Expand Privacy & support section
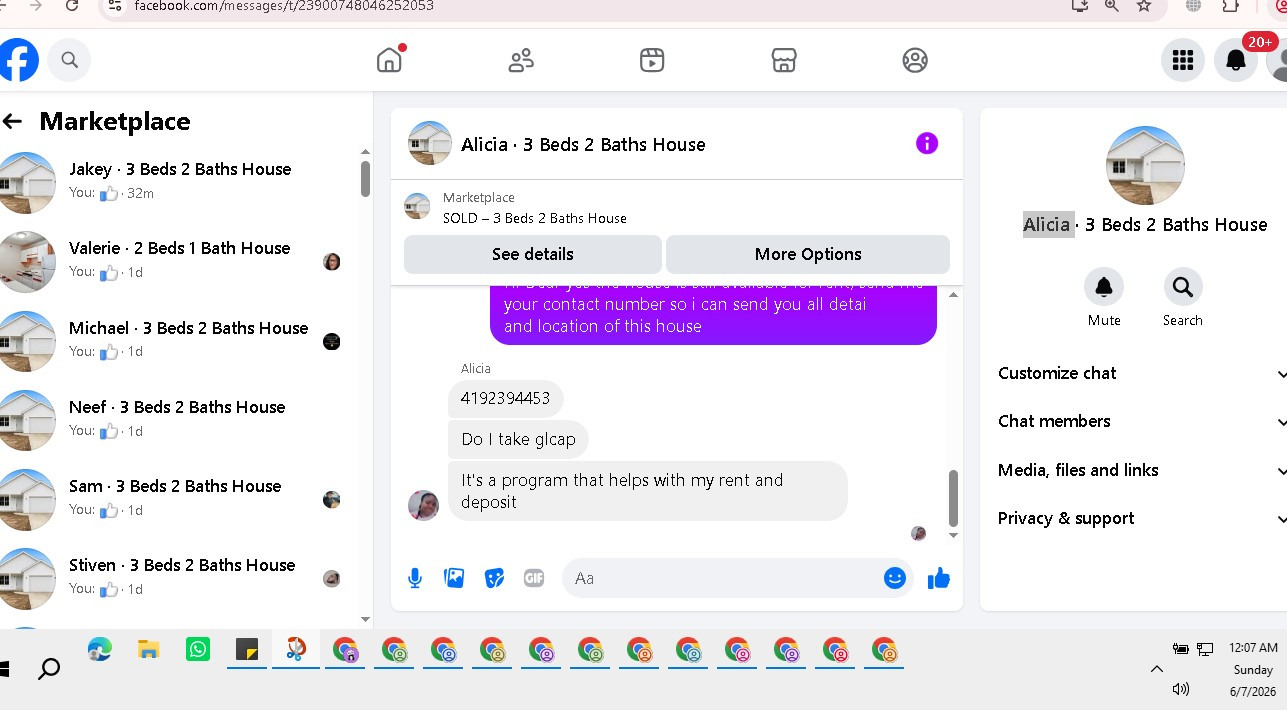The image size is (1287, 710). 1141,518
